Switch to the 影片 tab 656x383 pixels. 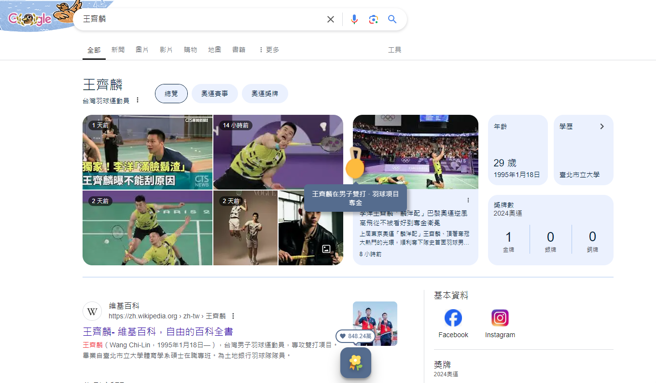click(x=166, y=49)
